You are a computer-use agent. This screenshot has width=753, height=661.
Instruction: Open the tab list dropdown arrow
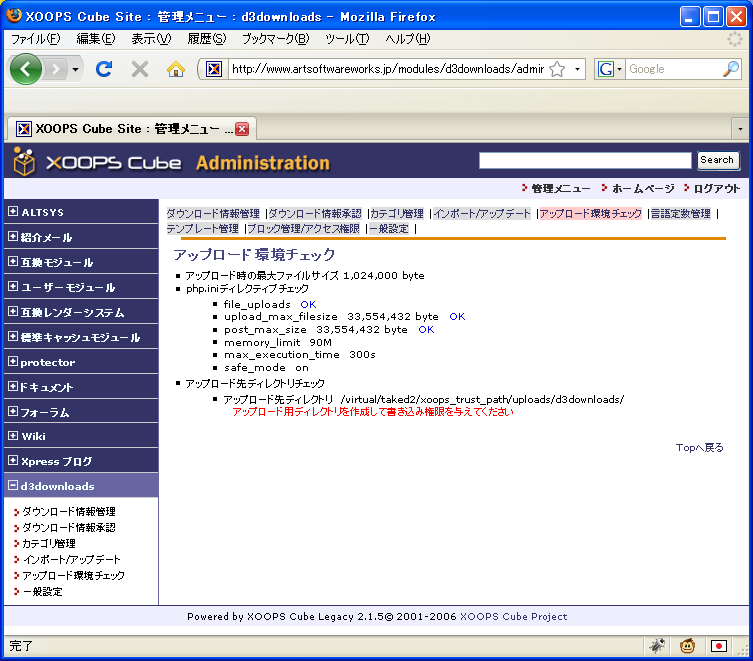click(740, 129)
